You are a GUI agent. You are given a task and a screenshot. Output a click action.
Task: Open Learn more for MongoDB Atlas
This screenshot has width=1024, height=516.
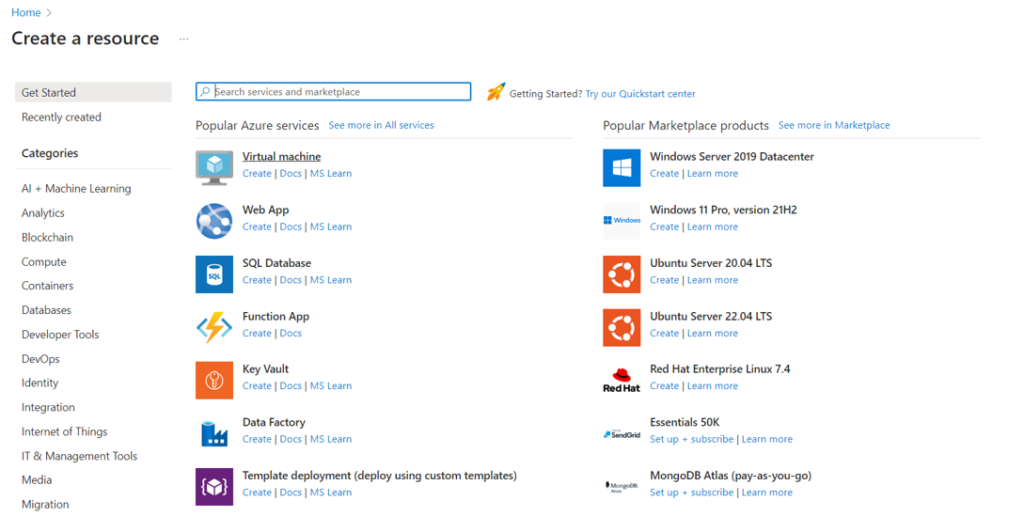[767, 492]
